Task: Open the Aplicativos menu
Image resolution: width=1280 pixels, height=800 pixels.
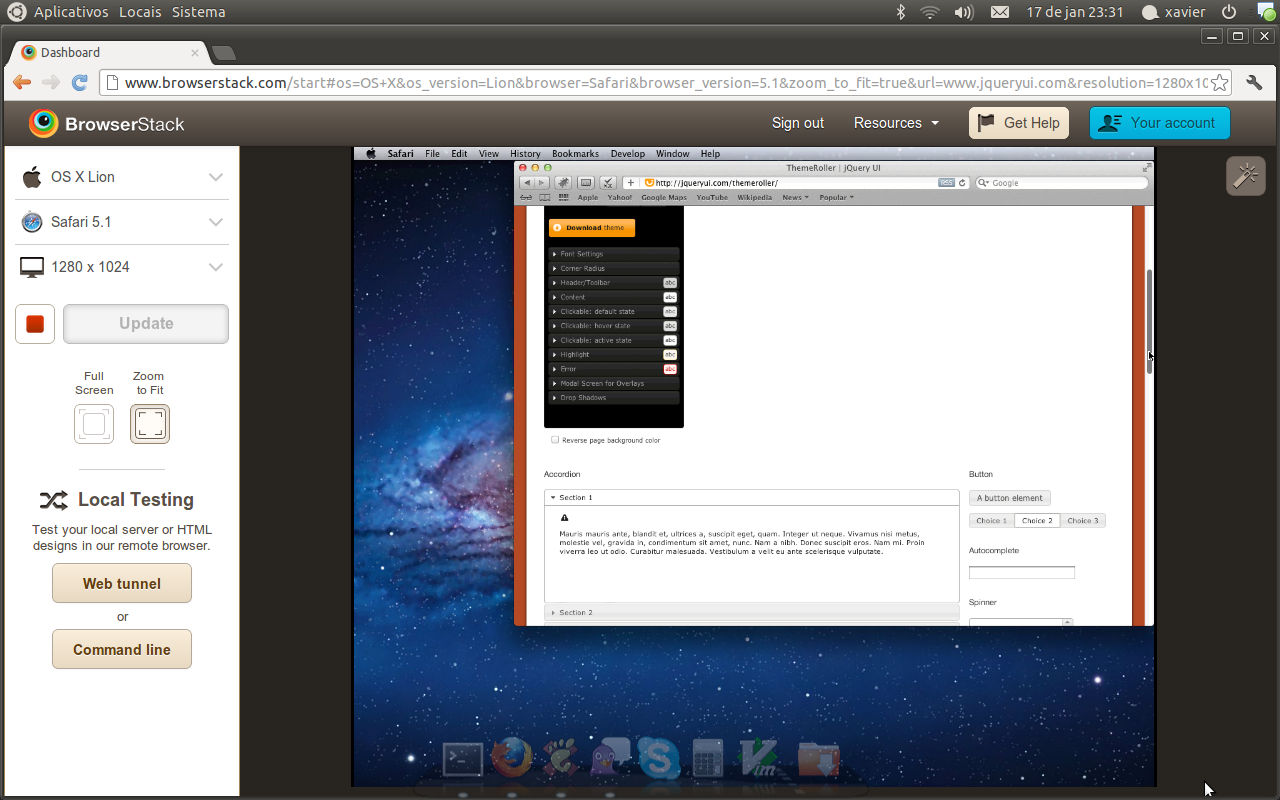Action: pos(70,12)
